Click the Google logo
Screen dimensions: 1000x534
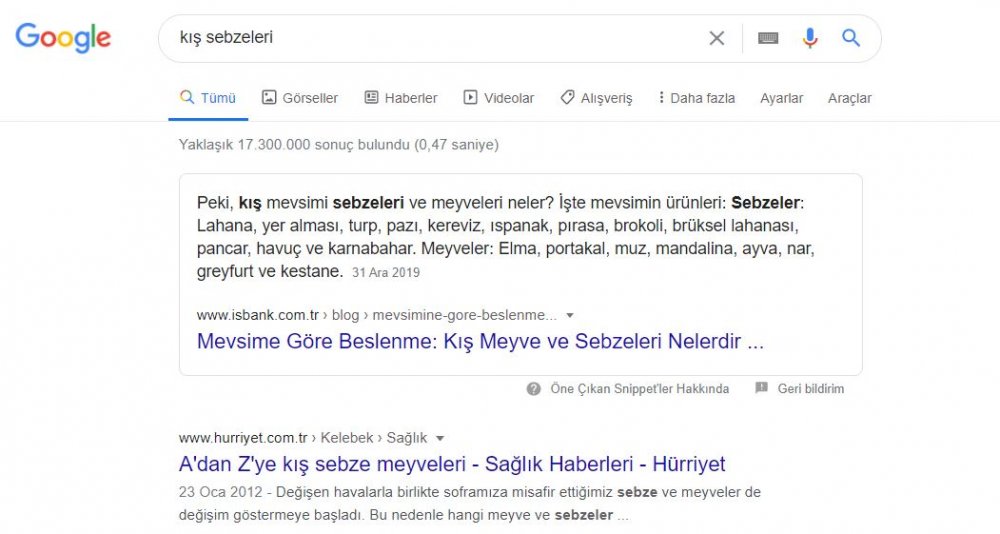pyautogui.click(x=63, y=38)
